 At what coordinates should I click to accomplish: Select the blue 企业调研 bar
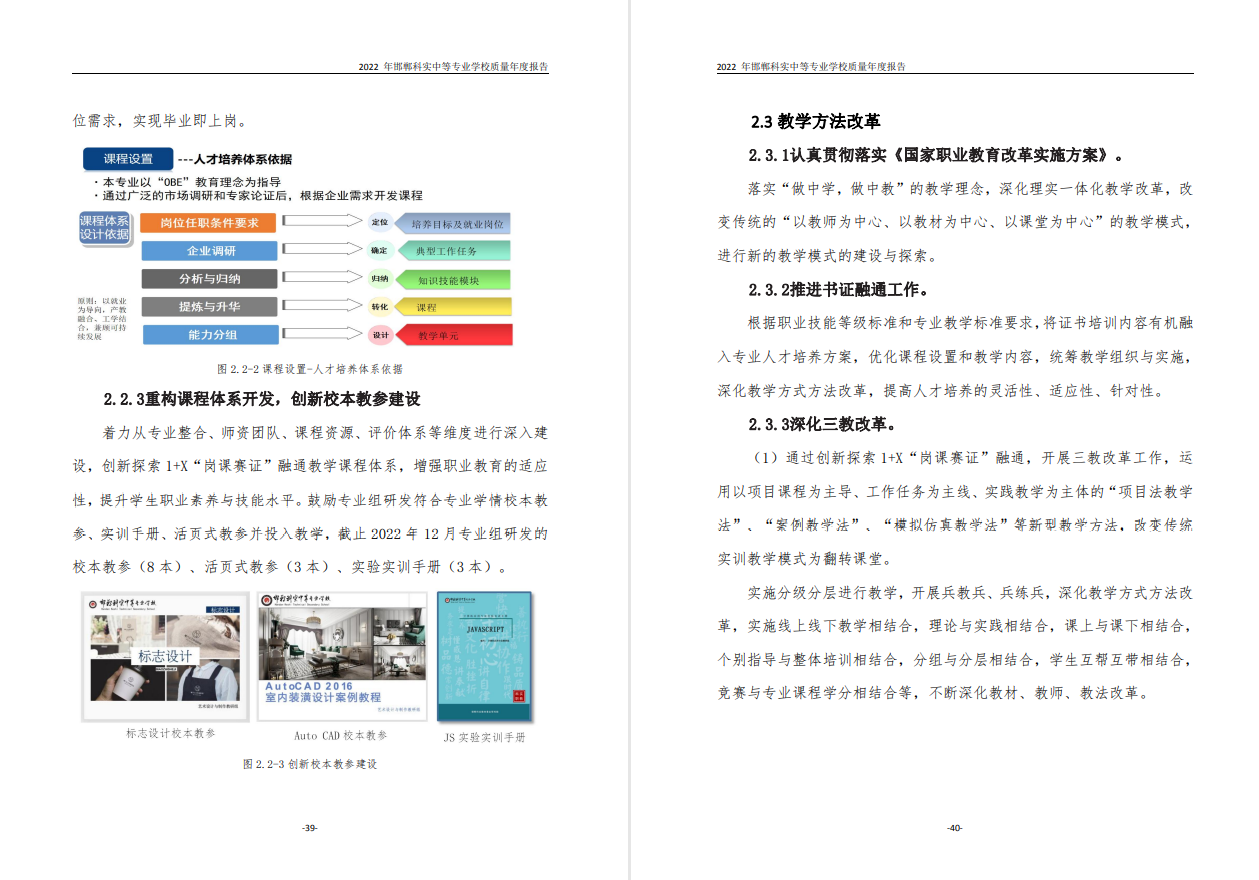pos(209,251)
